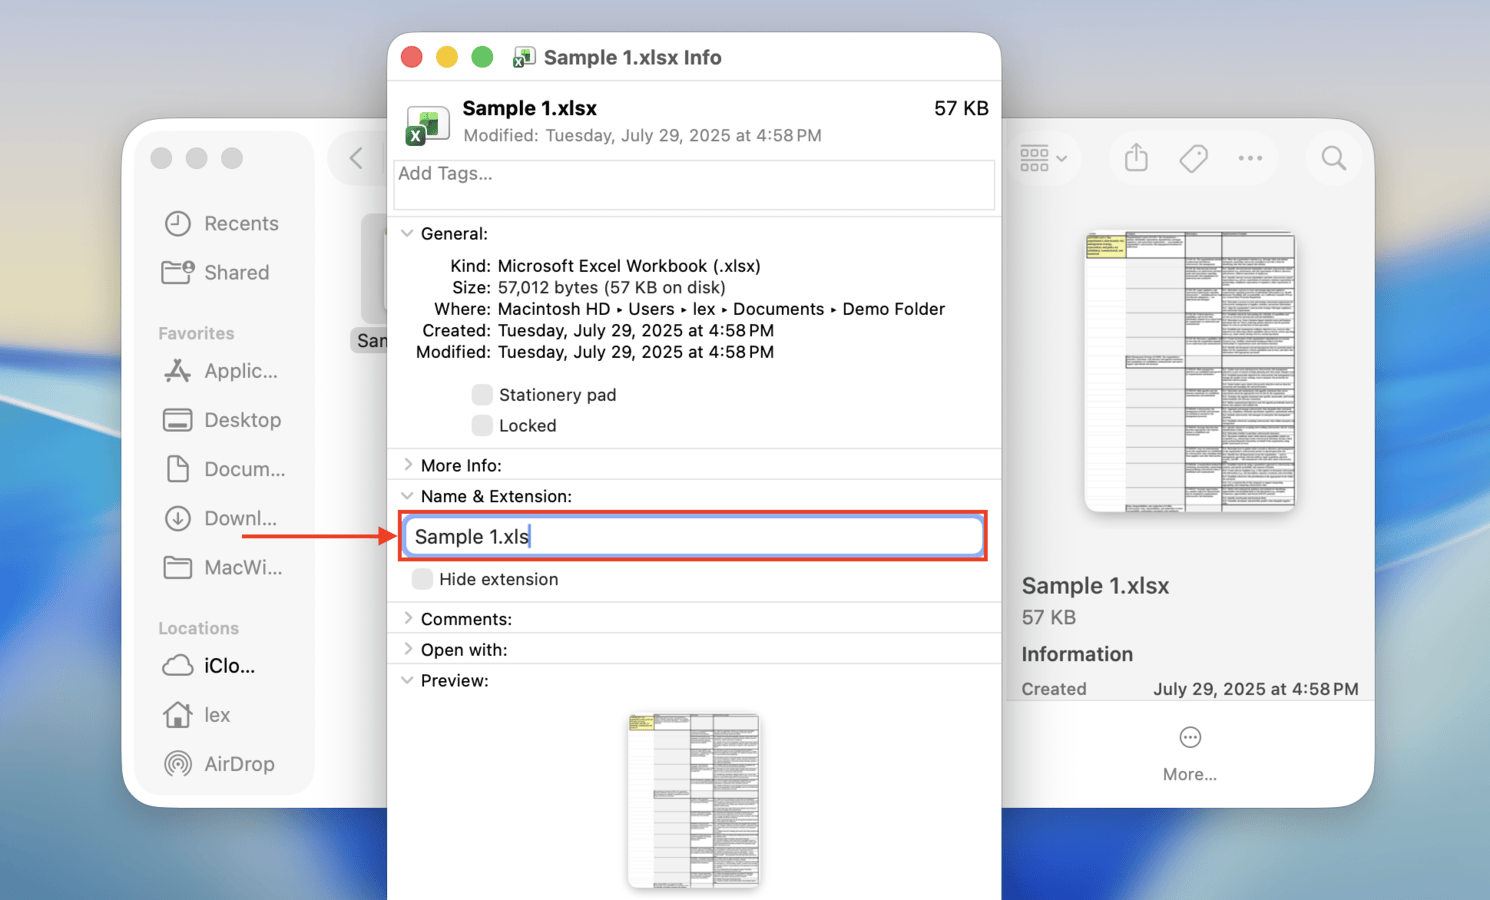Click the back chevron navigation button
Viewport: 1490px width, 900px height.
tap(357, 158)
